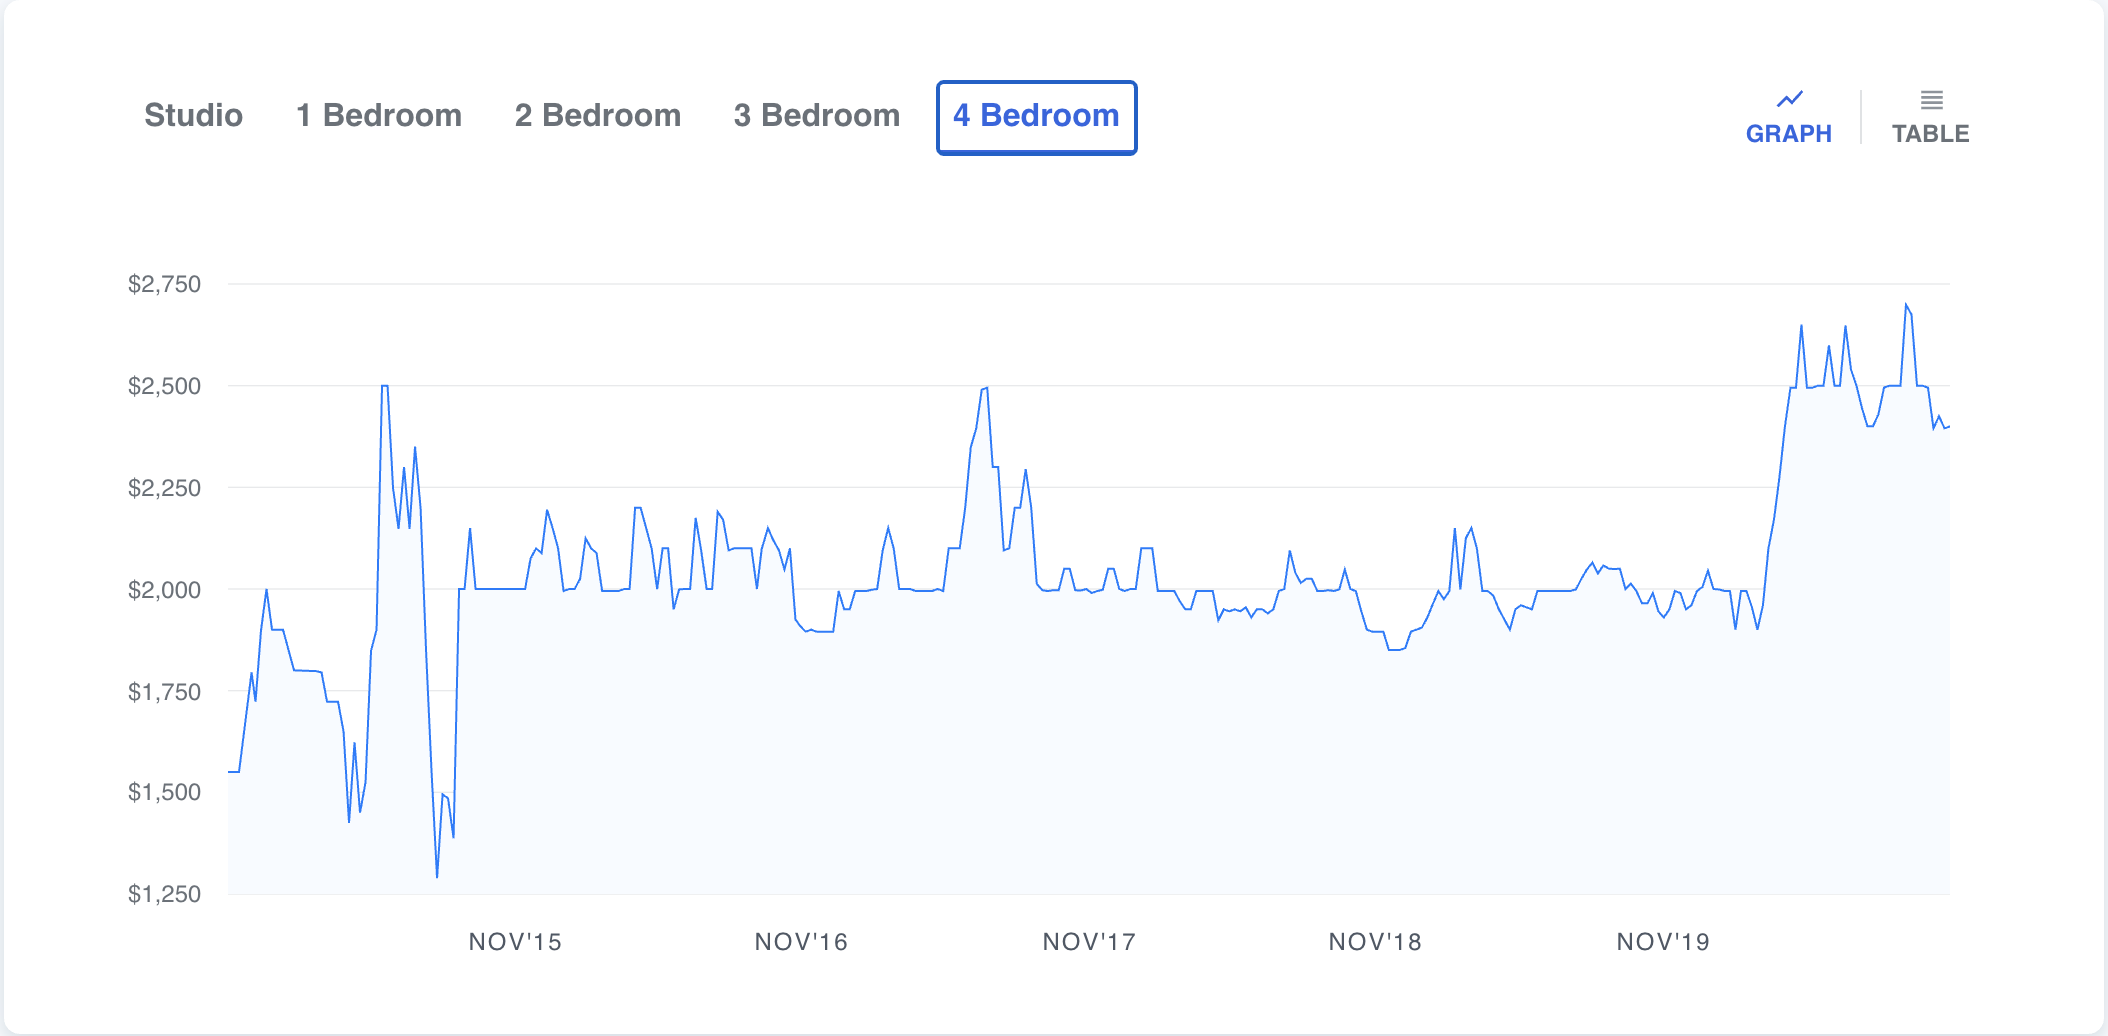Click the table lines icon above TABLE

coord(1931,100)
